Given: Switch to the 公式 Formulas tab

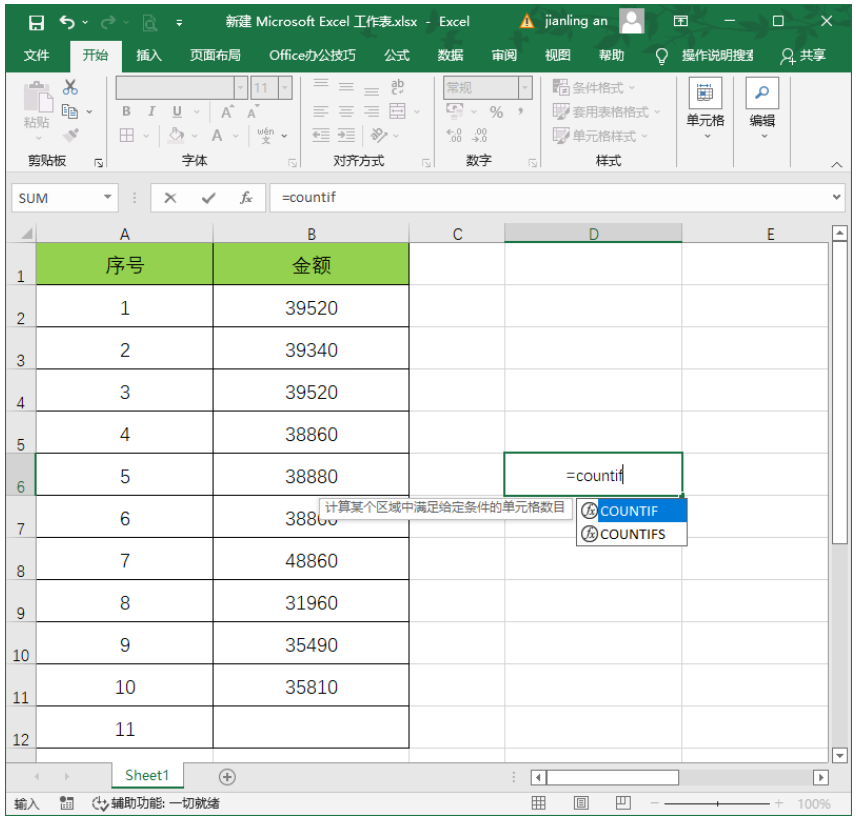Looking at the screenshot, I should (396, 55).
